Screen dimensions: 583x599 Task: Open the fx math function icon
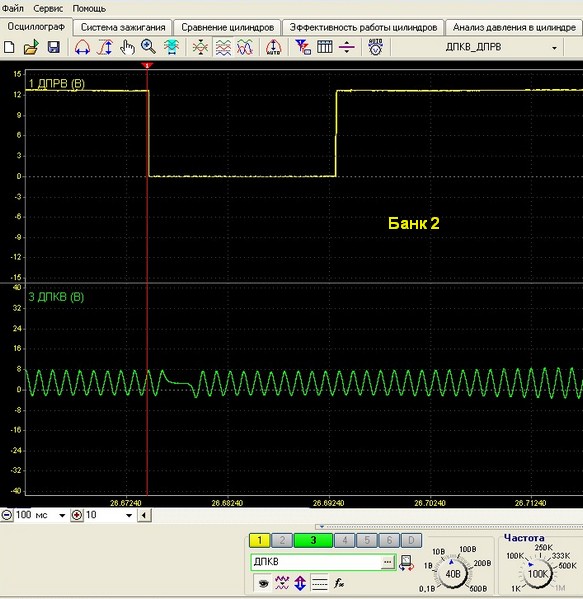pyautogui.click(x=338, y=583)
